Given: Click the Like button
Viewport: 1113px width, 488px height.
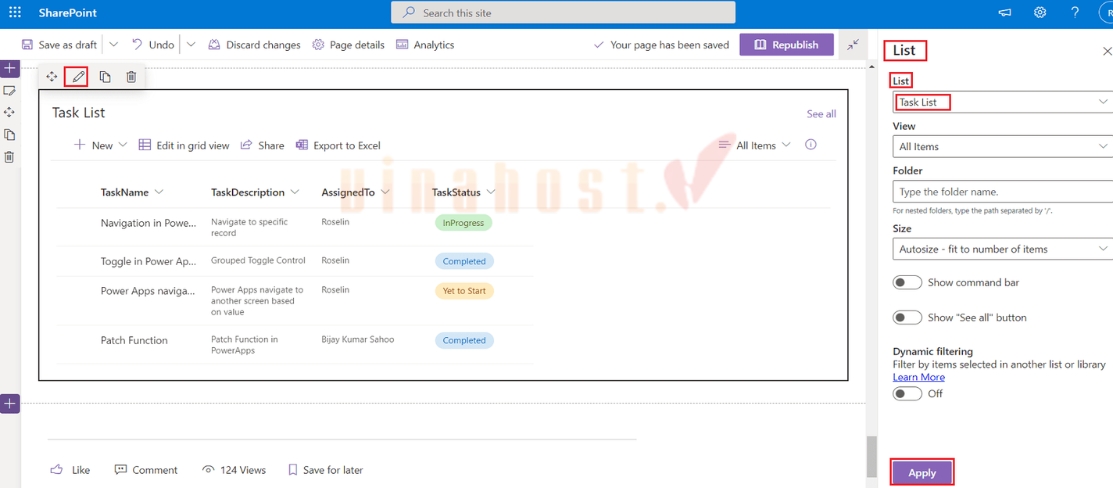Looking at the screenshot, I should point(70,470).
